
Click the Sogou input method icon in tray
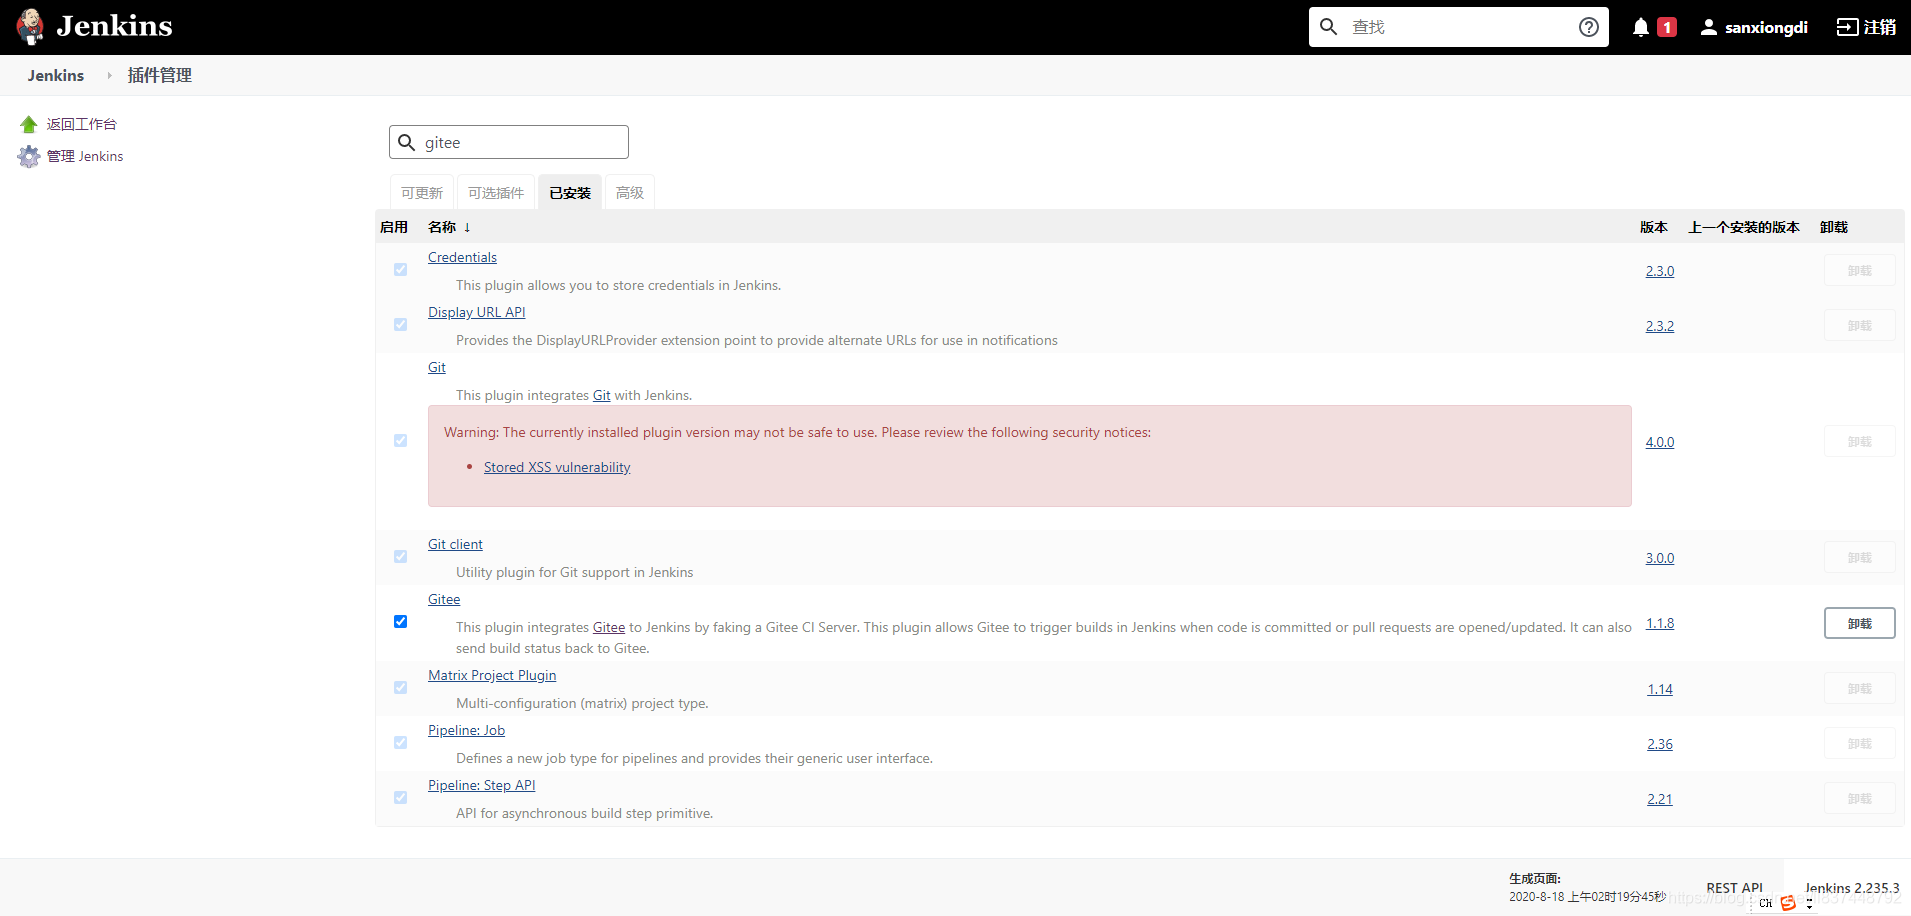point(1789,902)
